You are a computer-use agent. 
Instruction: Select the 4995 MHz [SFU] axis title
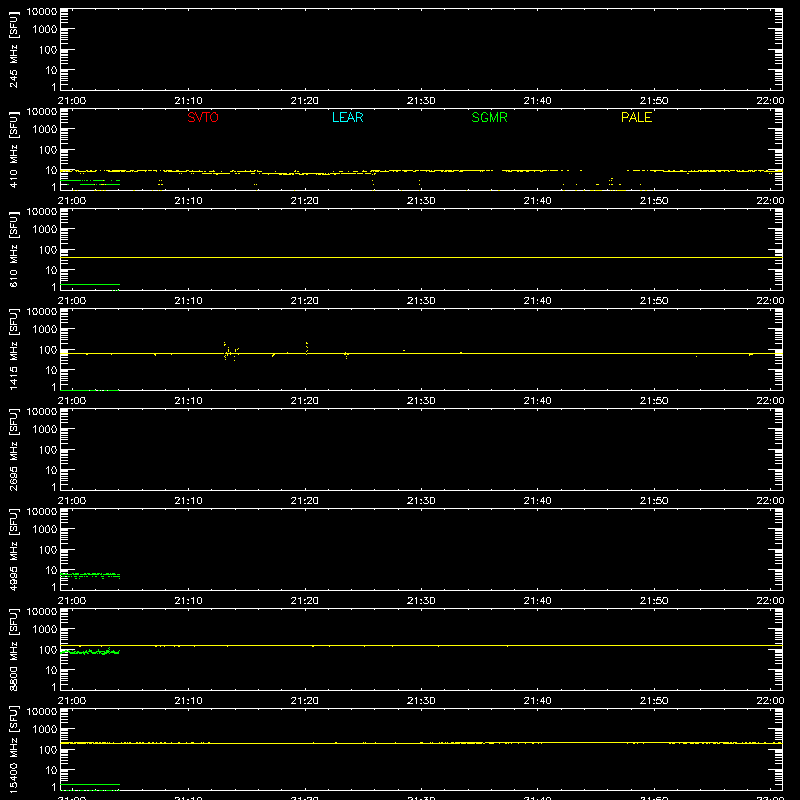click(14, 549)
